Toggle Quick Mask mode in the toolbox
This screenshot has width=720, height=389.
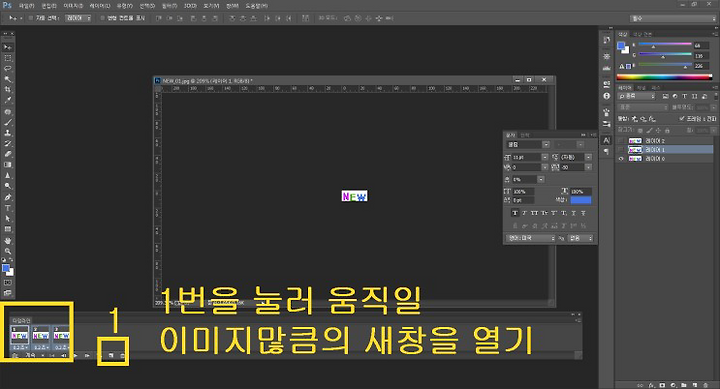click(x=8, y=282)
